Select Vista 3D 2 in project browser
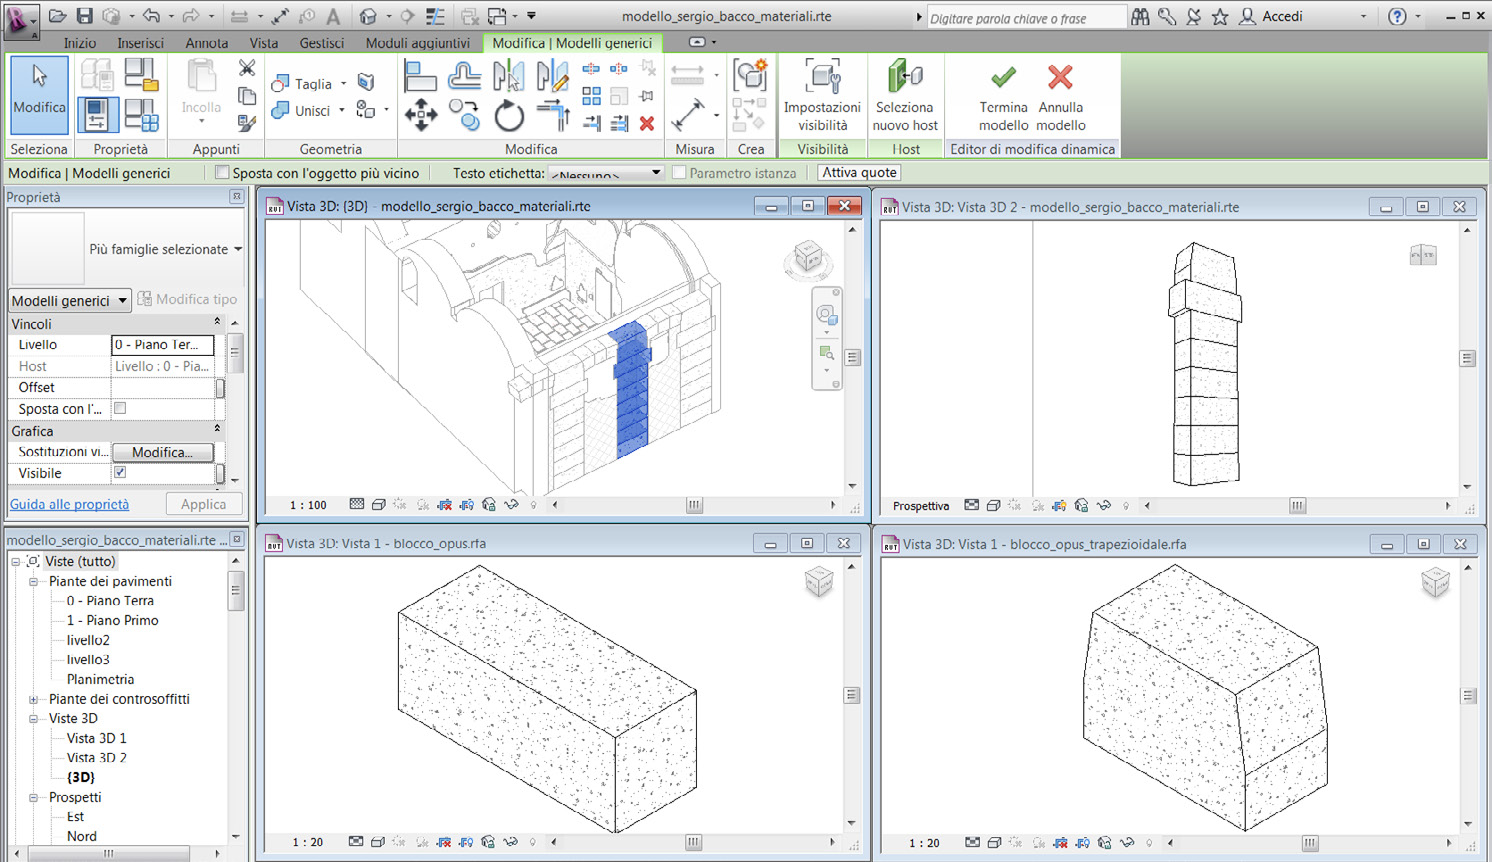This screenshot has height=862, width=1492. point(97,758)
